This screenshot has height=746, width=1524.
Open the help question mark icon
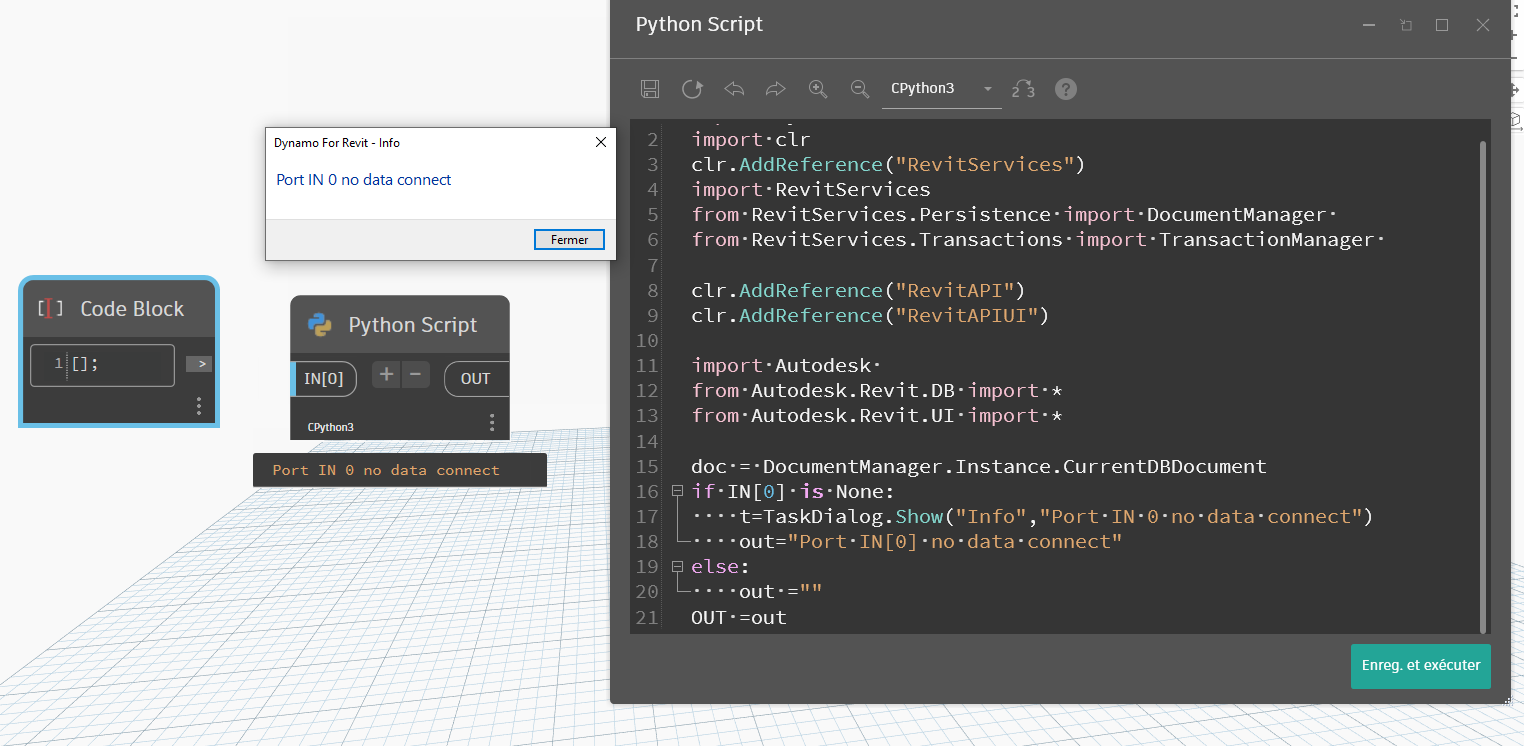pyautogui.click(x=1066, y=89)
